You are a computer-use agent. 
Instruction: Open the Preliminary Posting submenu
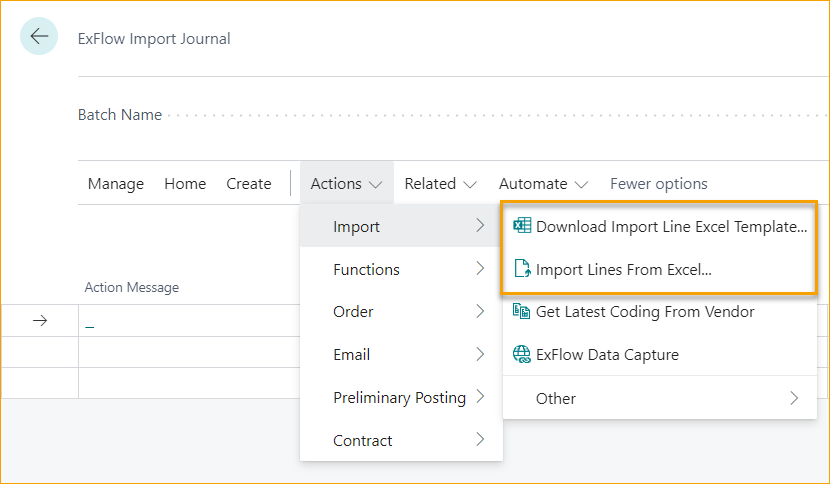pos(401,397)
